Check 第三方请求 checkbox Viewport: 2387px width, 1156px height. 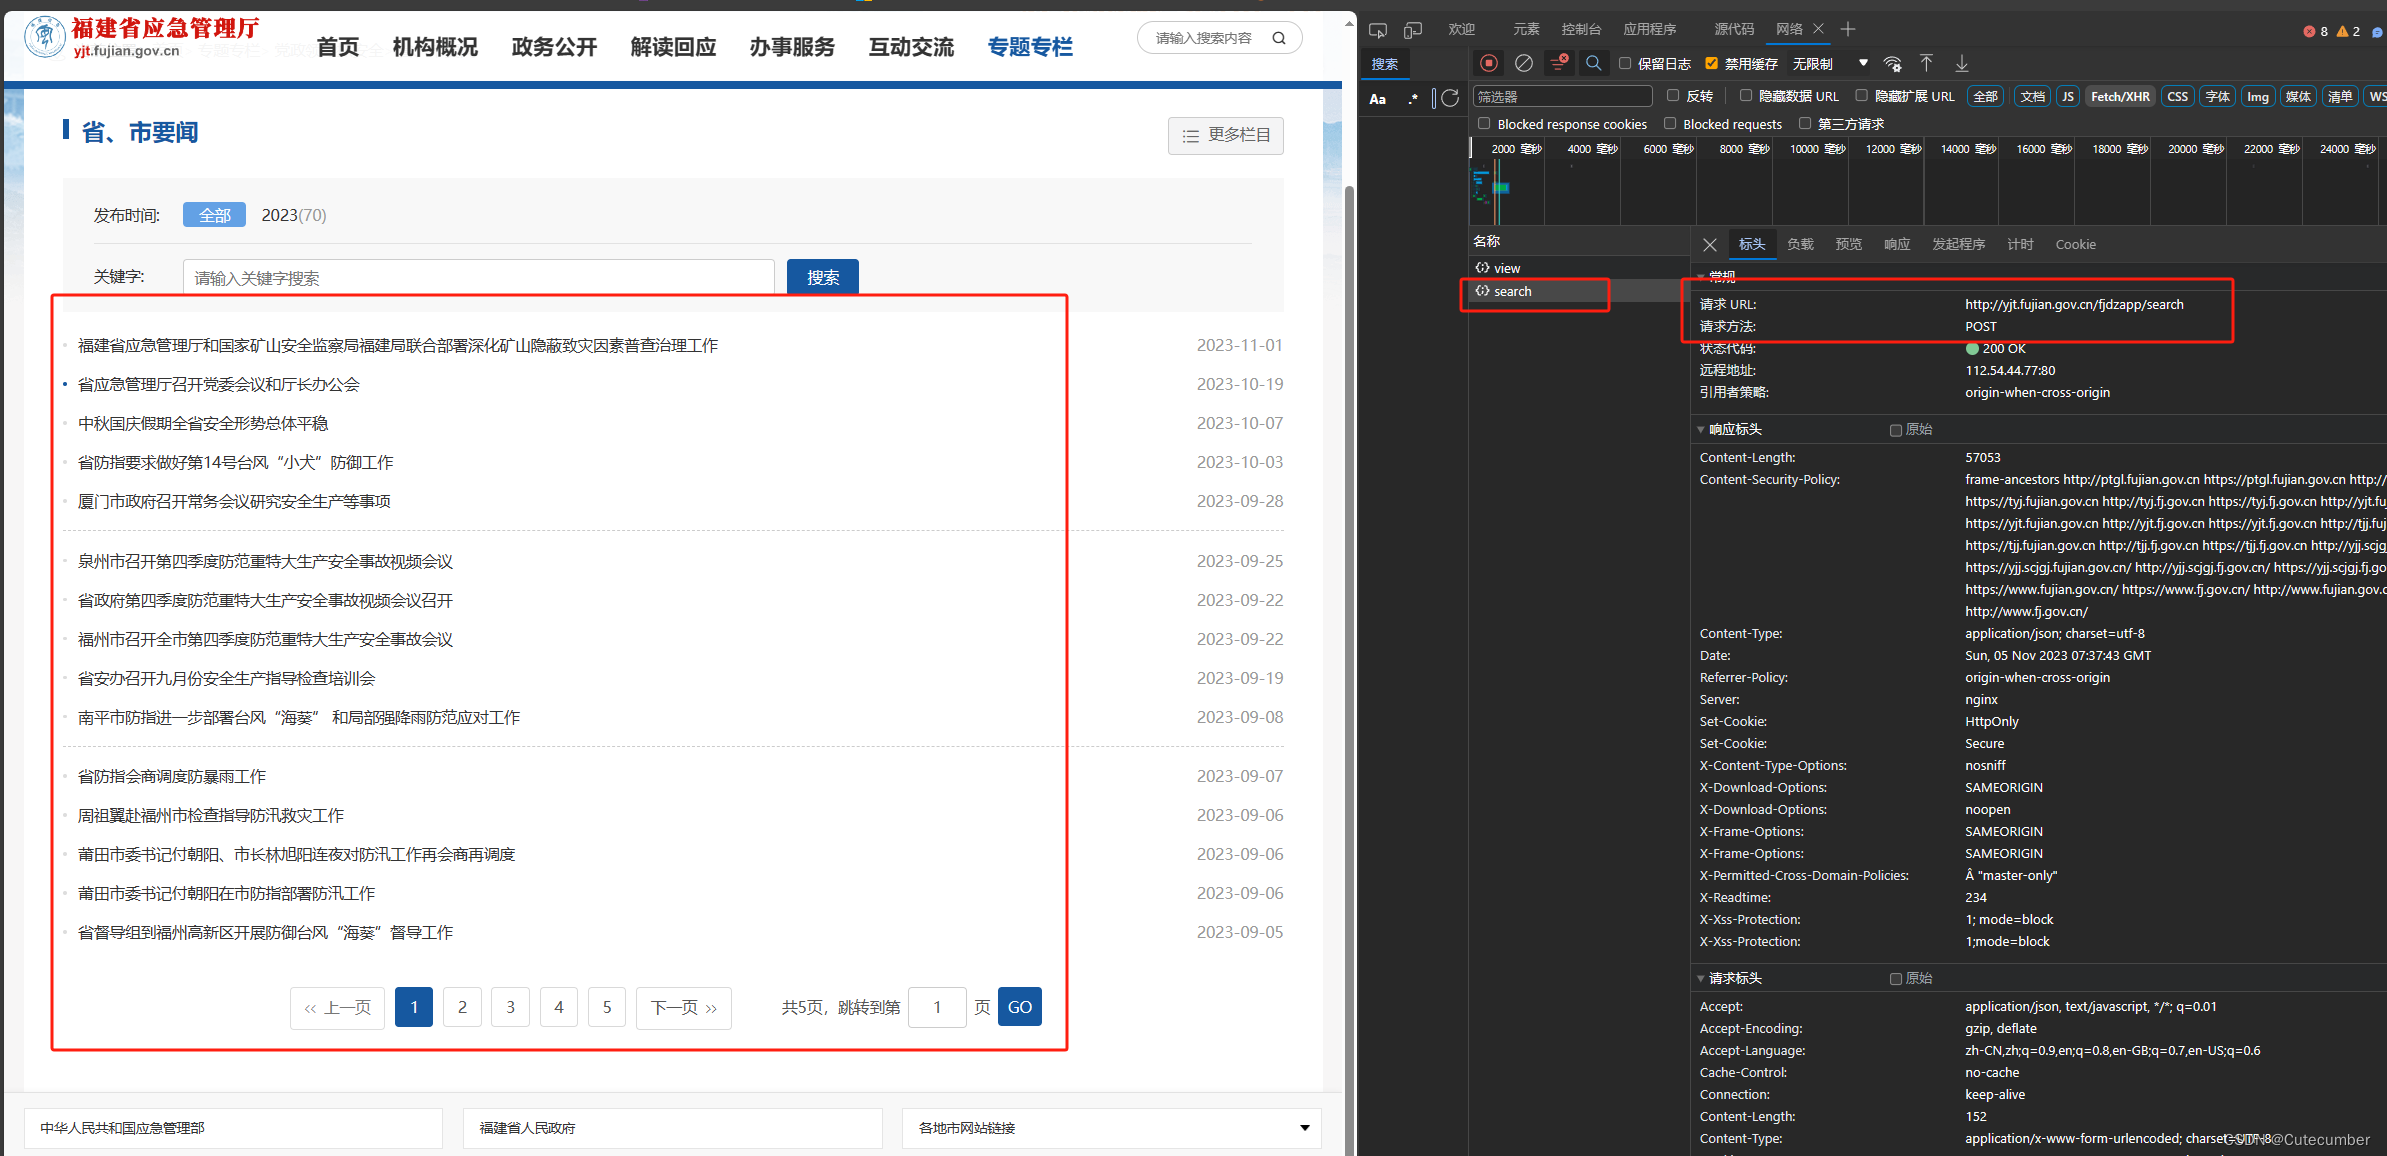click(1805, 124)
